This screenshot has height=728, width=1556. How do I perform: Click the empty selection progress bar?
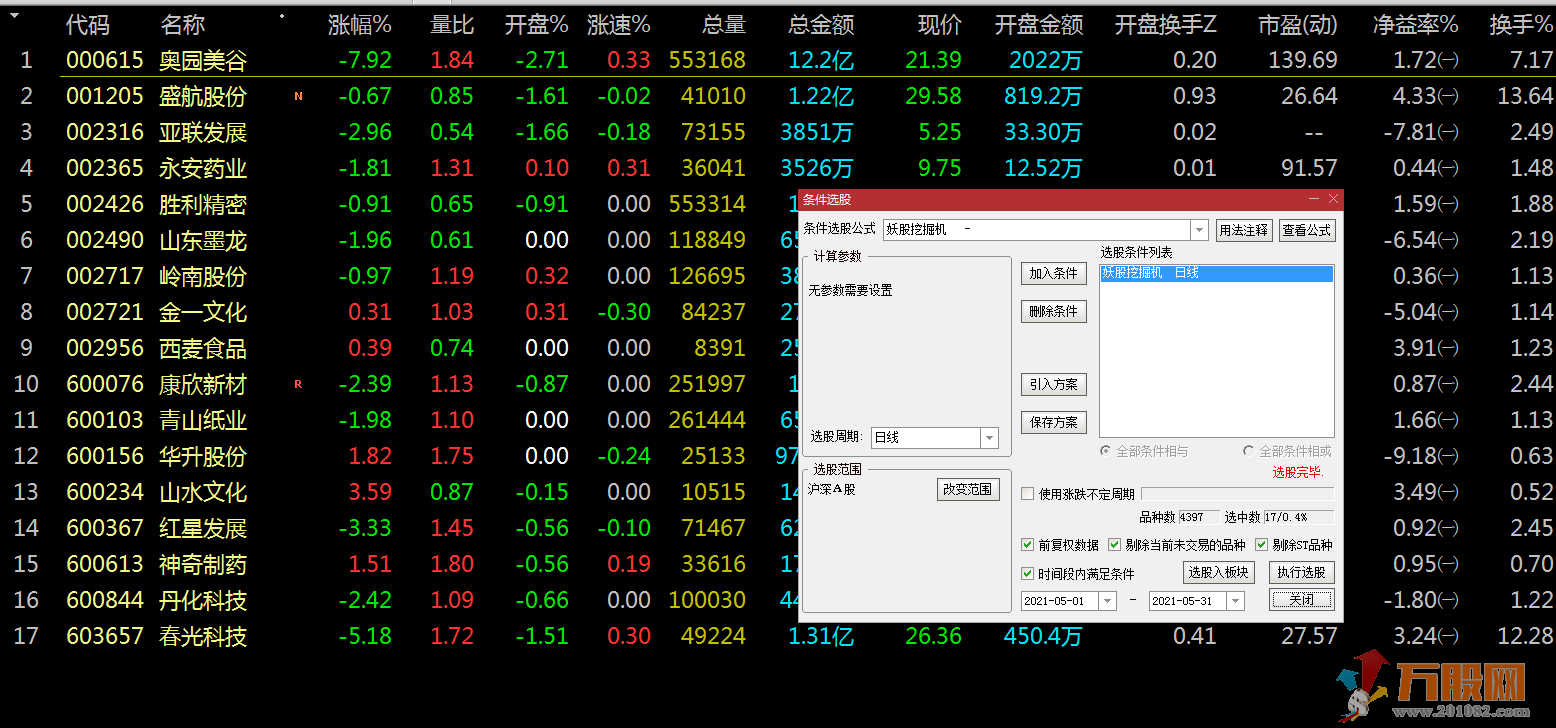(x=1238, y=494)
